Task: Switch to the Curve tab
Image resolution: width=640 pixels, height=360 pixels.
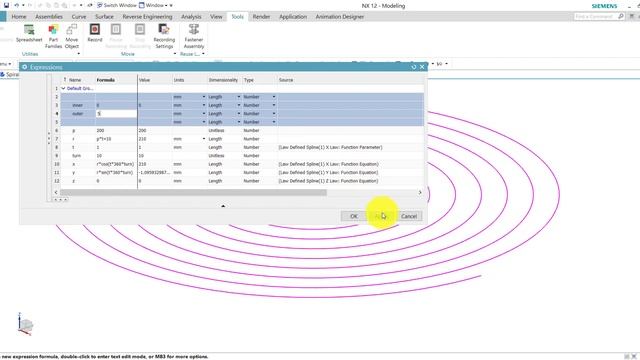Action: tap(79, 17)
